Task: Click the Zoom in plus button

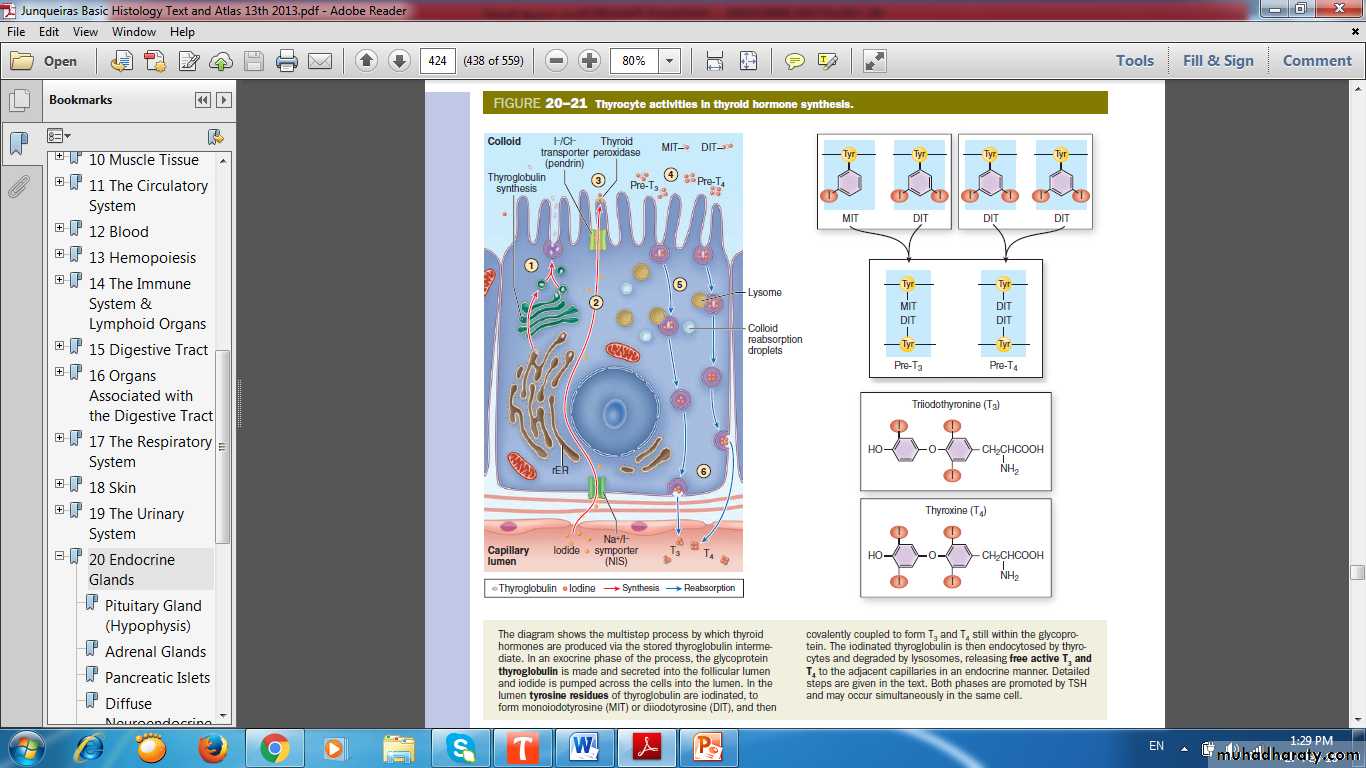Action: tap(590, 61)
